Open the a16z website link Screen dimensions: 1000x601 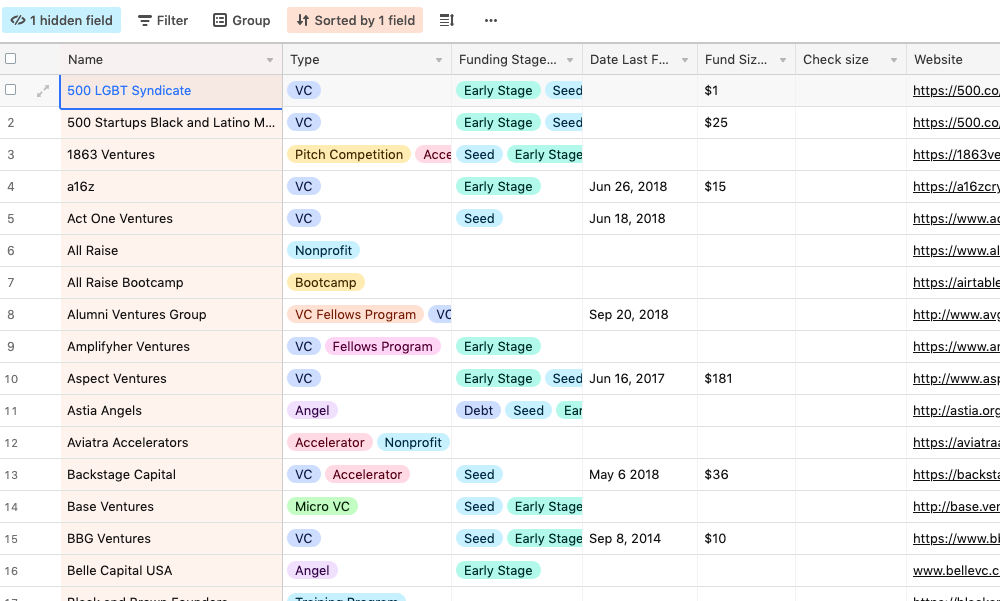coord(956,186)
